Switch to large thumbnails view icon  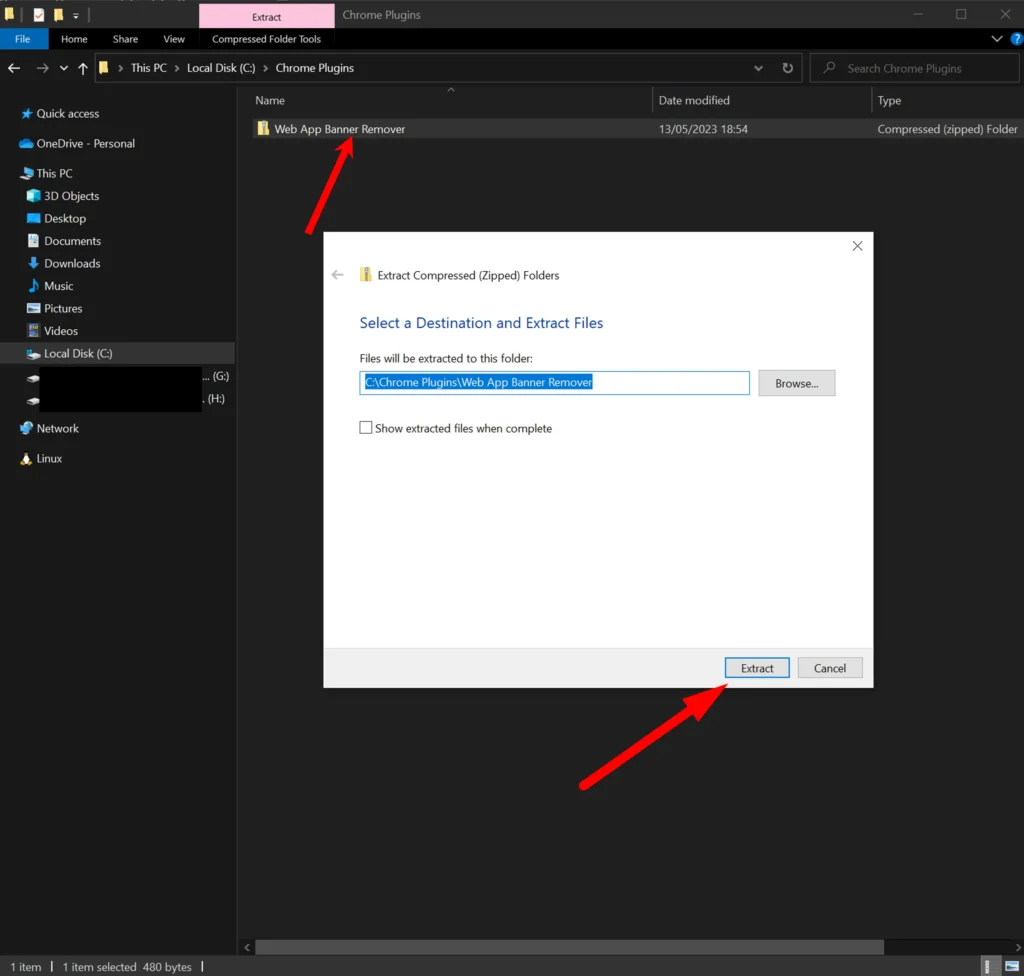(x=1010, y=966)
